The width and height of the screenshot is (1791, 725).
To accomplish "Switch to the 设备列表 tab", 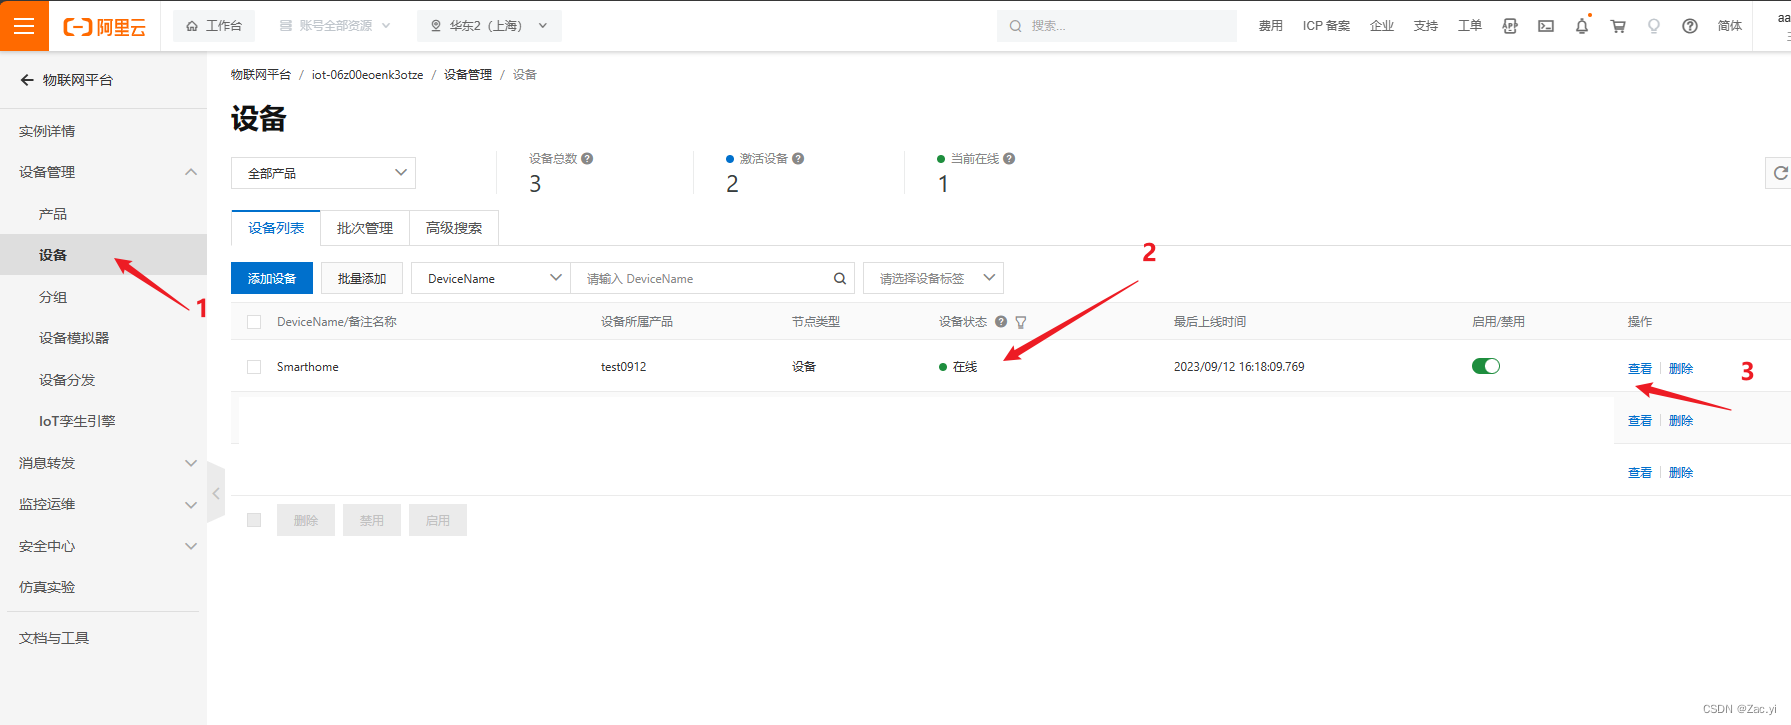I will tap(276, 228).
